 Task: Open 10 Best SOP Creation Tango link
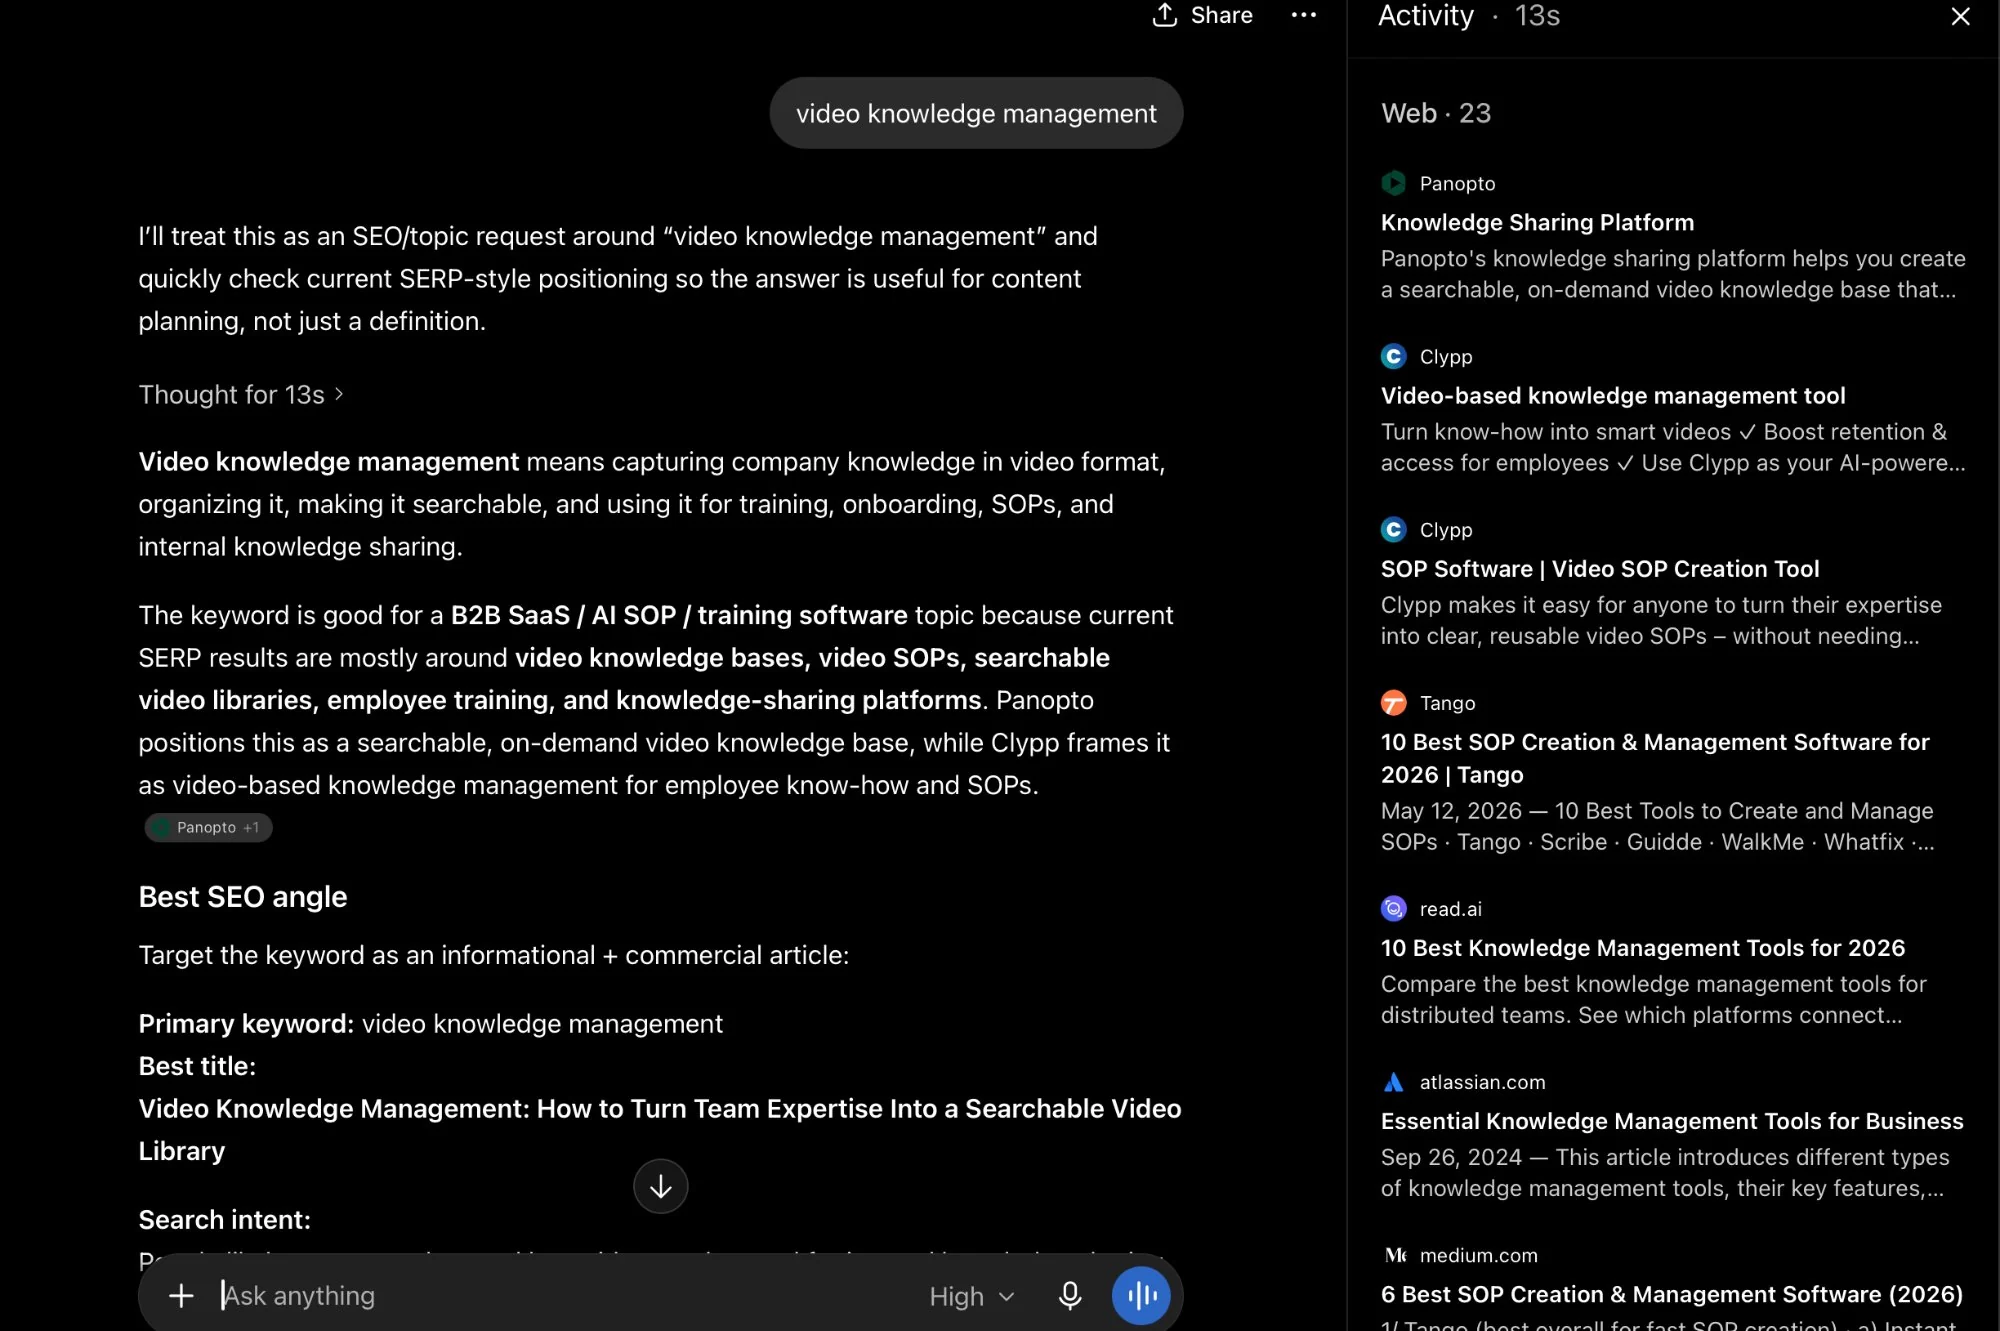click(x=1654, y=758)
